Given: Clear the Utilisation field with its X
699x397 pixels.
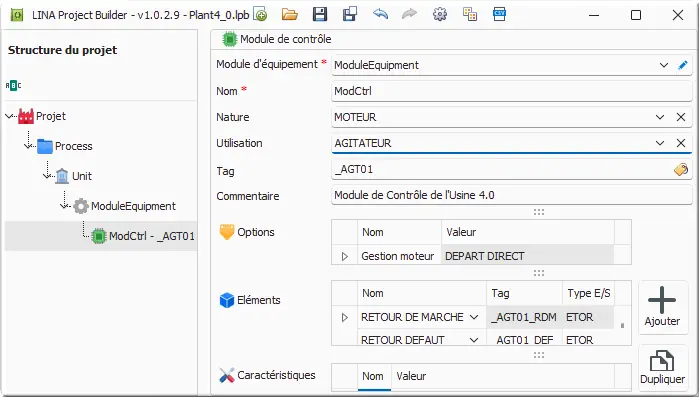Looking at the screenshot, I should pyautogui.click(x=681, y=143).
